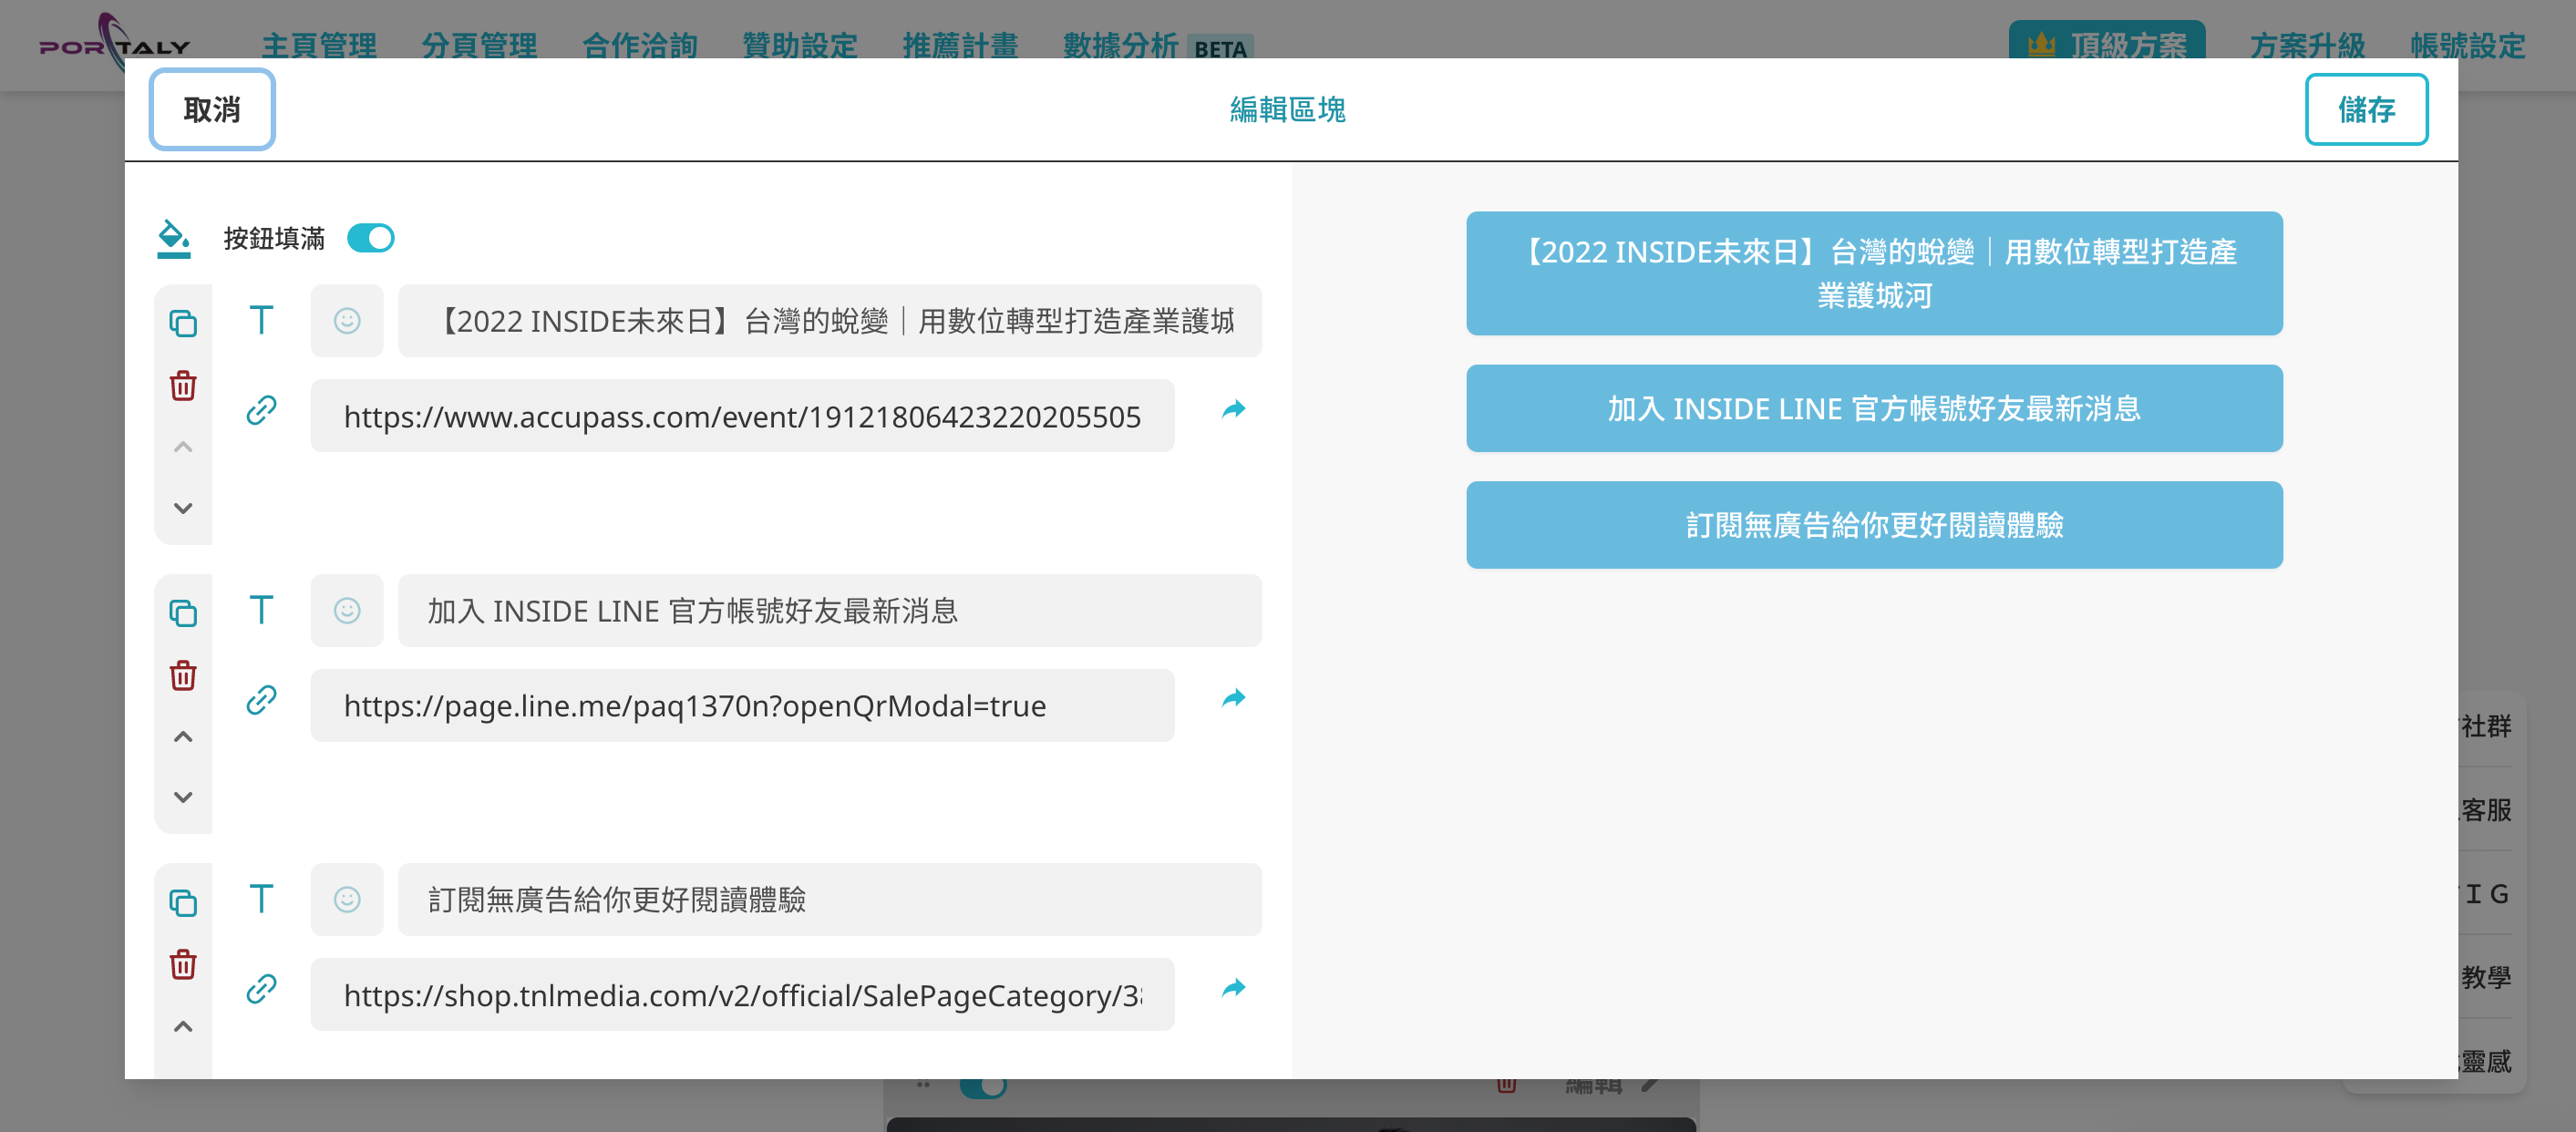Open emoji picker for 2022 INSIDE未來日 title

pyautogui.click(x=347, y=321)
